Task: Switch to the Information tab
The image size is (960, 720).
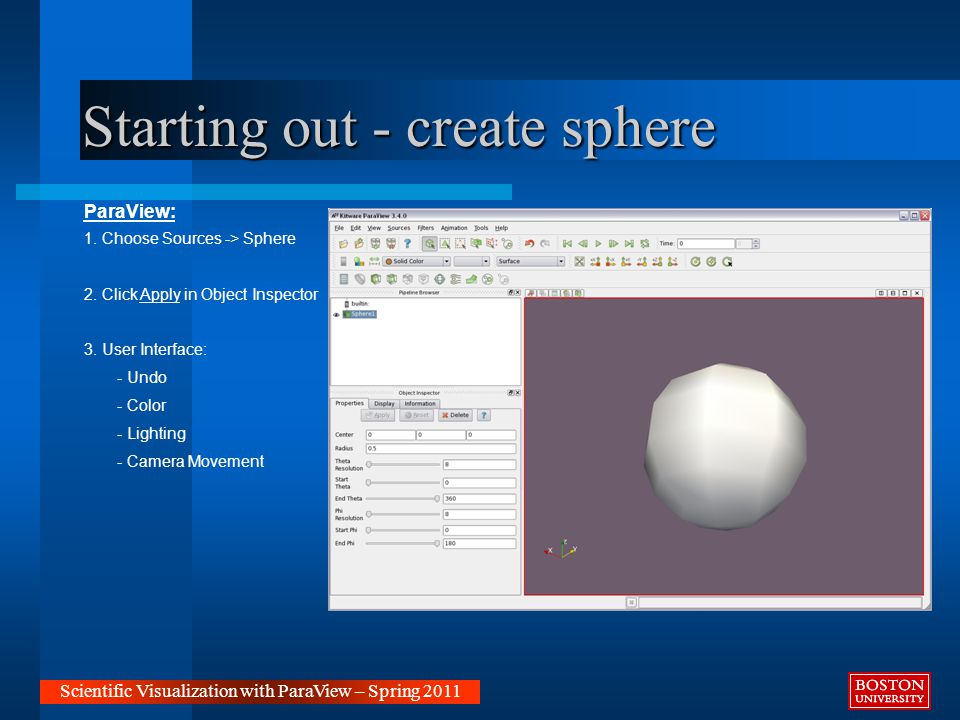Action: point(420,404)
